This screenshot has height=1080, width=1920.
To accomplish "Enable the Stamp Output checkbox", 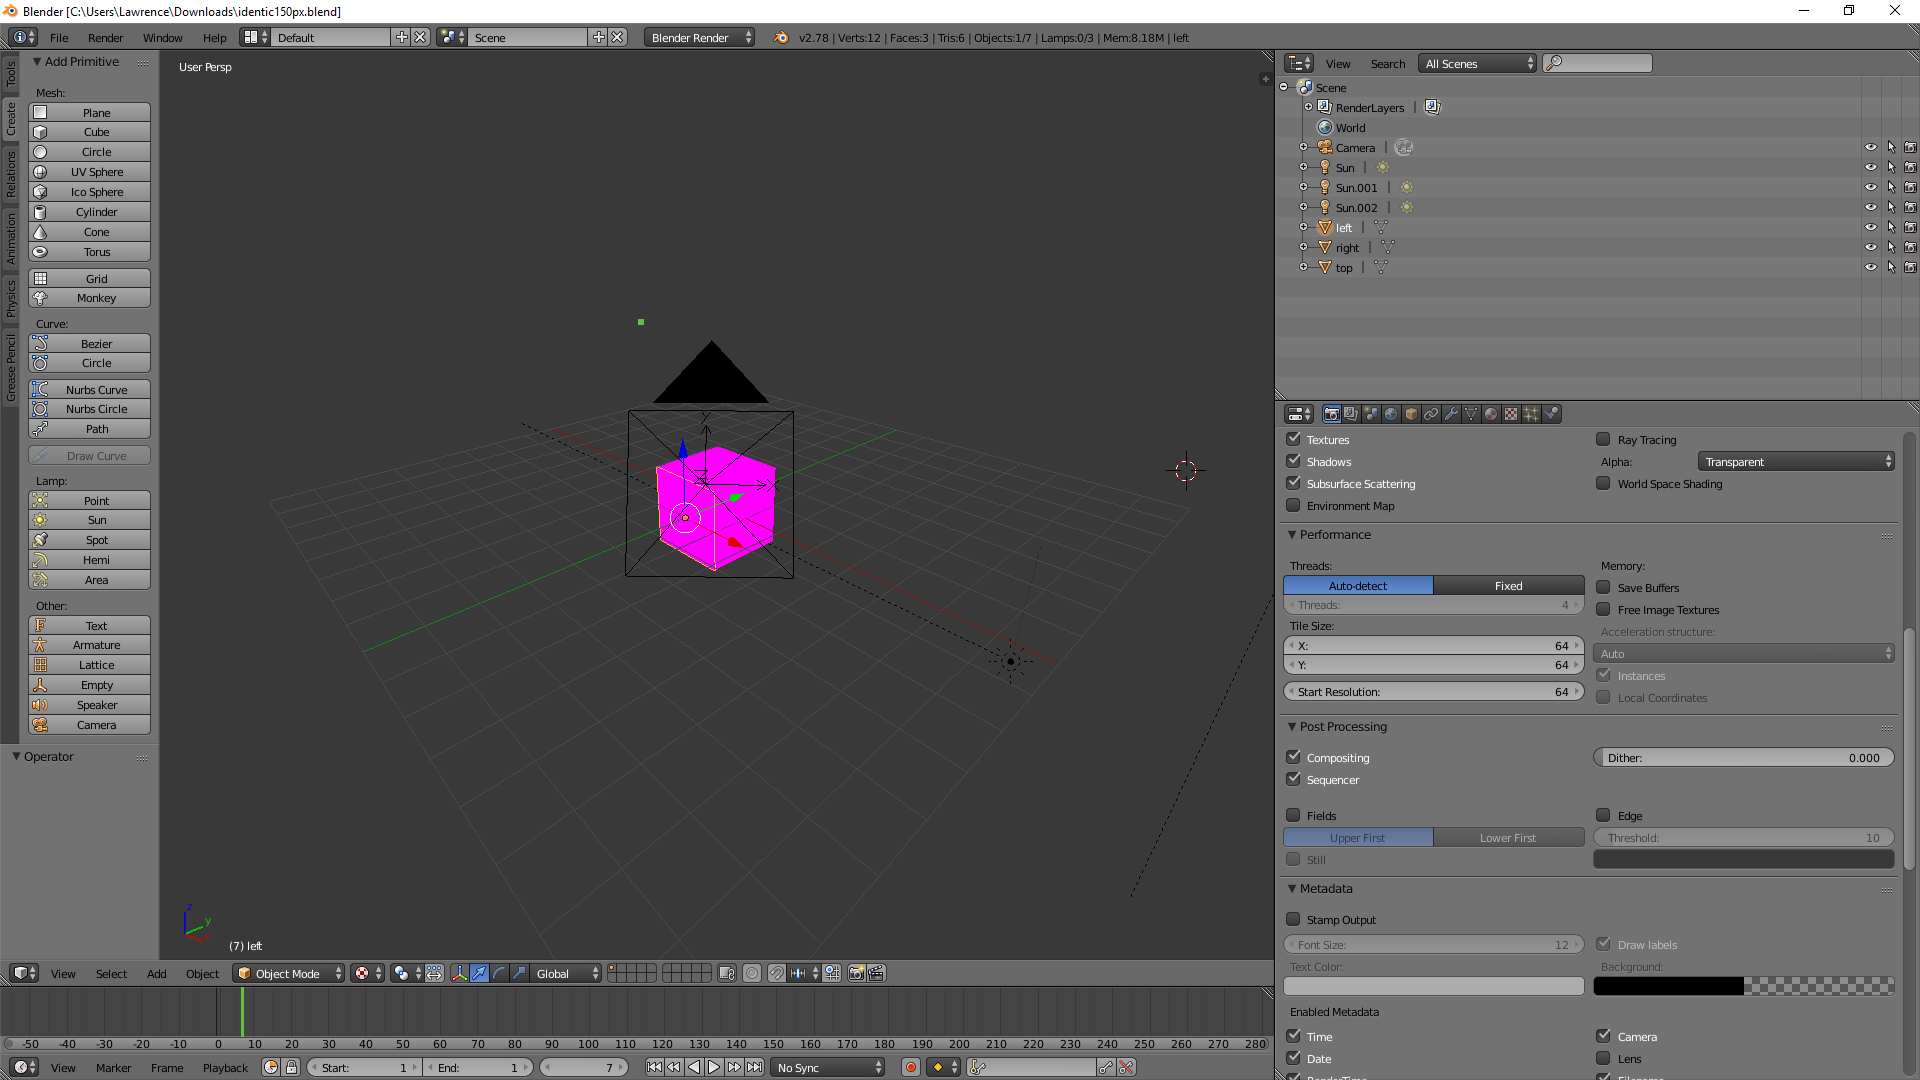I will [x=1293, y=919].
